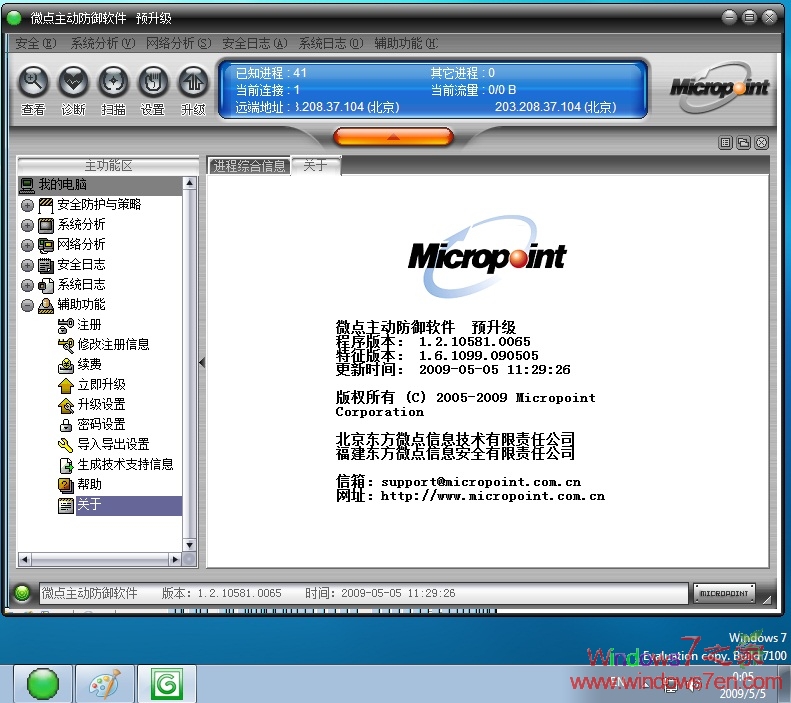Open the 系统分析(V) menu
791x703 pixels.
103,43
